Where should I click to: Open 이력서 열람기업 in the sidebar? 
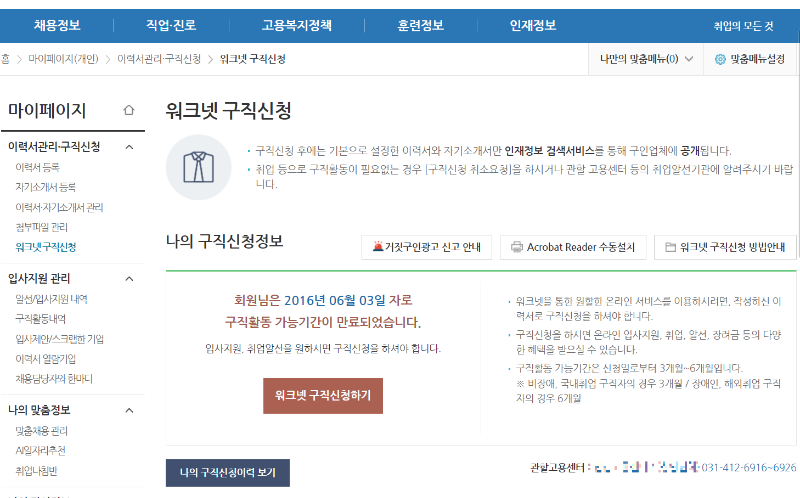[45, 359]
